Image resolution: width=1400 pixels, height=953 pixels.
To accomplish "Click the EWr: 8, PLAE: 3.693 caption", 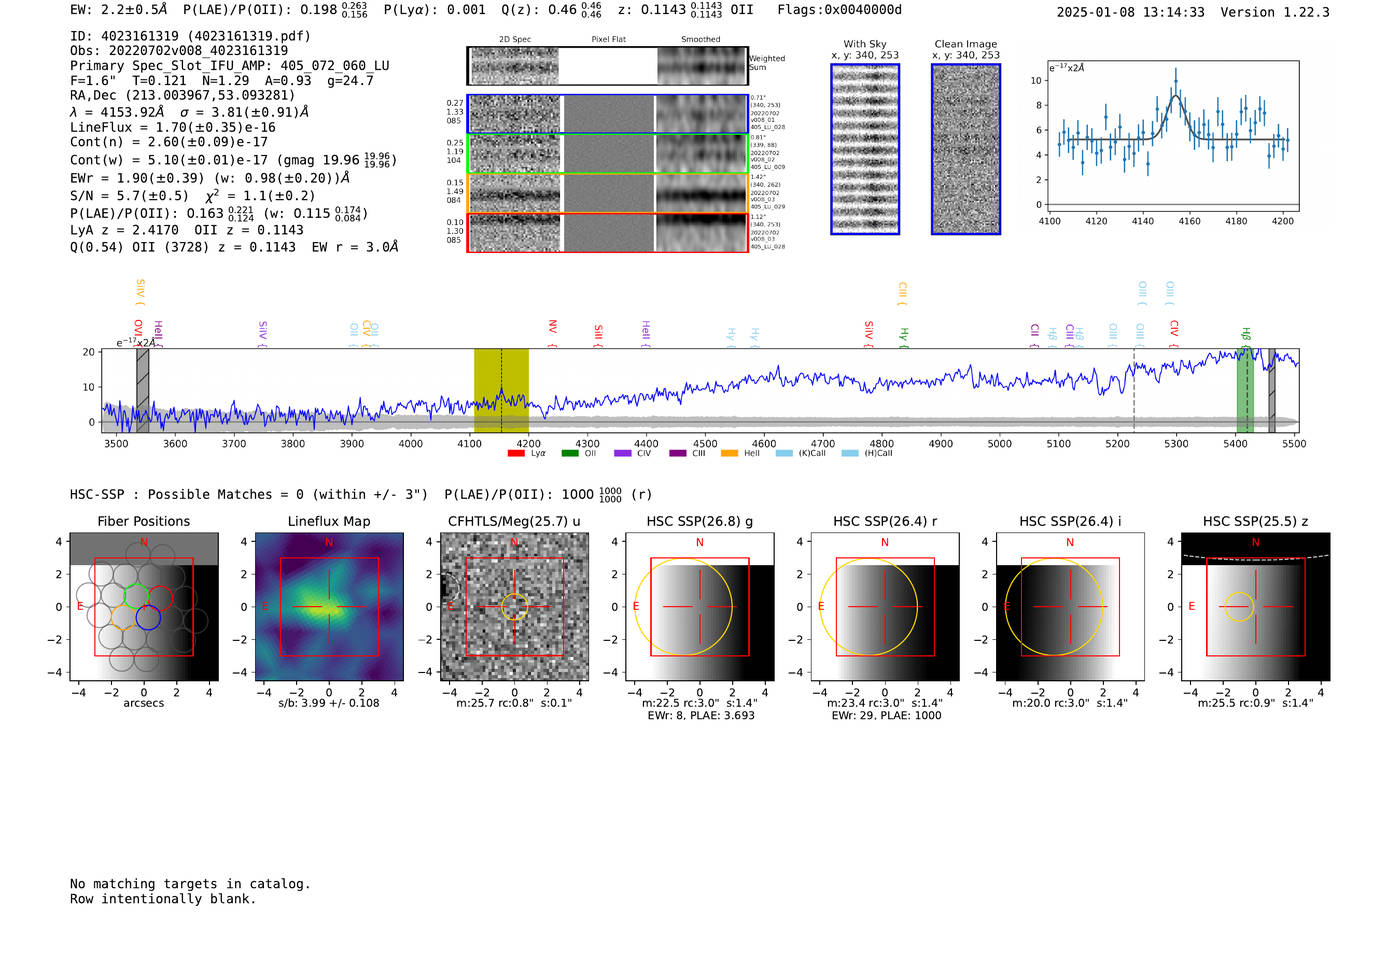I will pyautogui.click(x=700, y=716).
